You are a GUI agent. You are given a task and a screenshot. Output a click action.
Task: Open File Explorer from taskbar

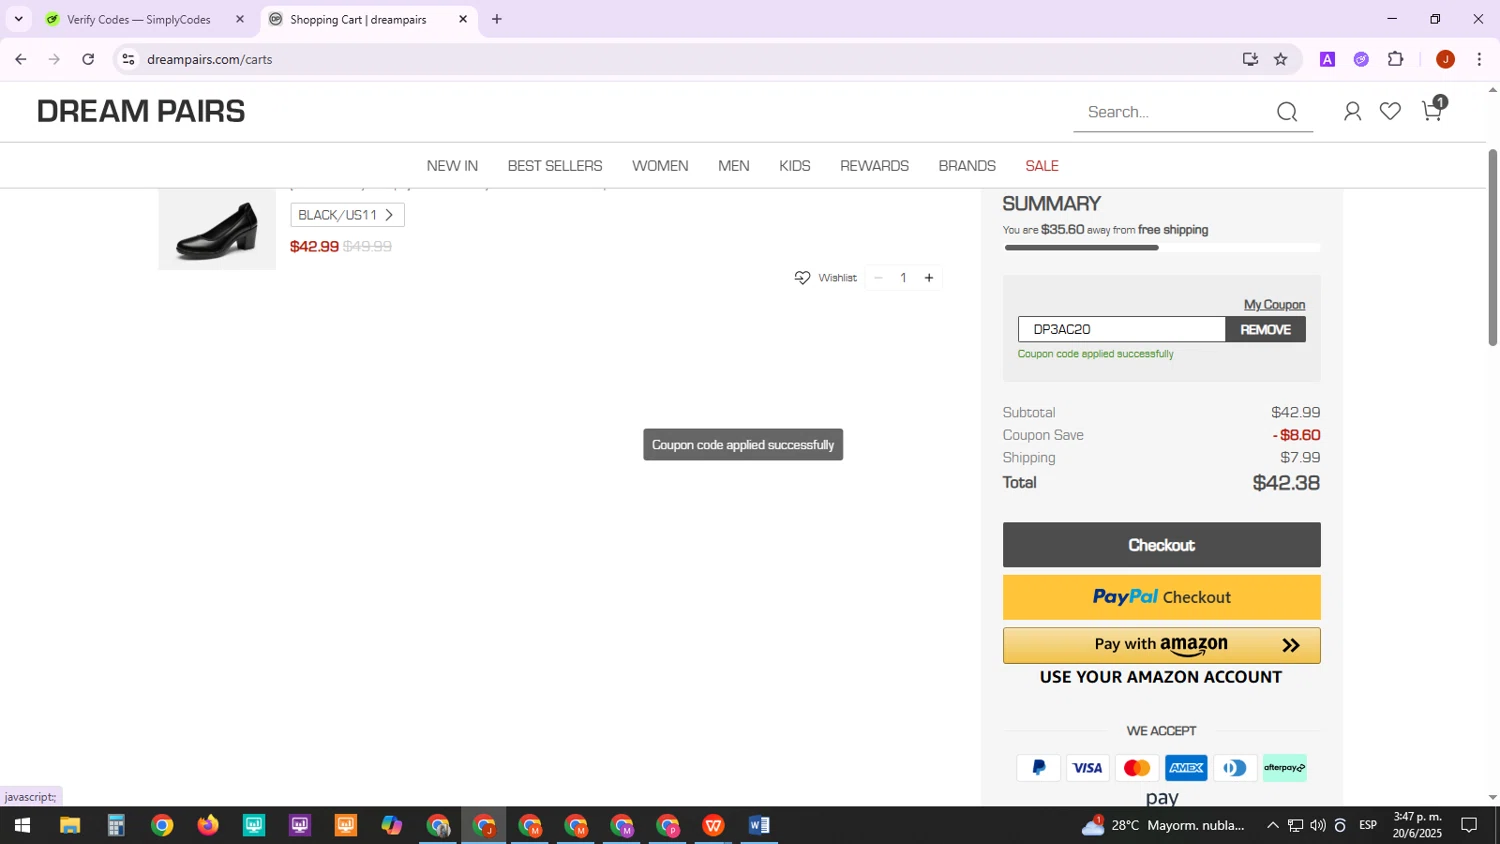(69, 826)
